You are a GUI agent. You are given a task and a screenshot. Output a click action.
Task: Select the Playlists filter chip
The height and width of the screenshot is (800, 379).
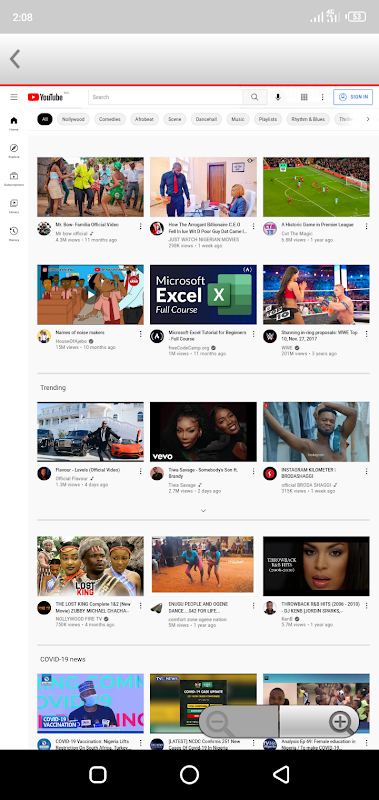coord(268,119)
